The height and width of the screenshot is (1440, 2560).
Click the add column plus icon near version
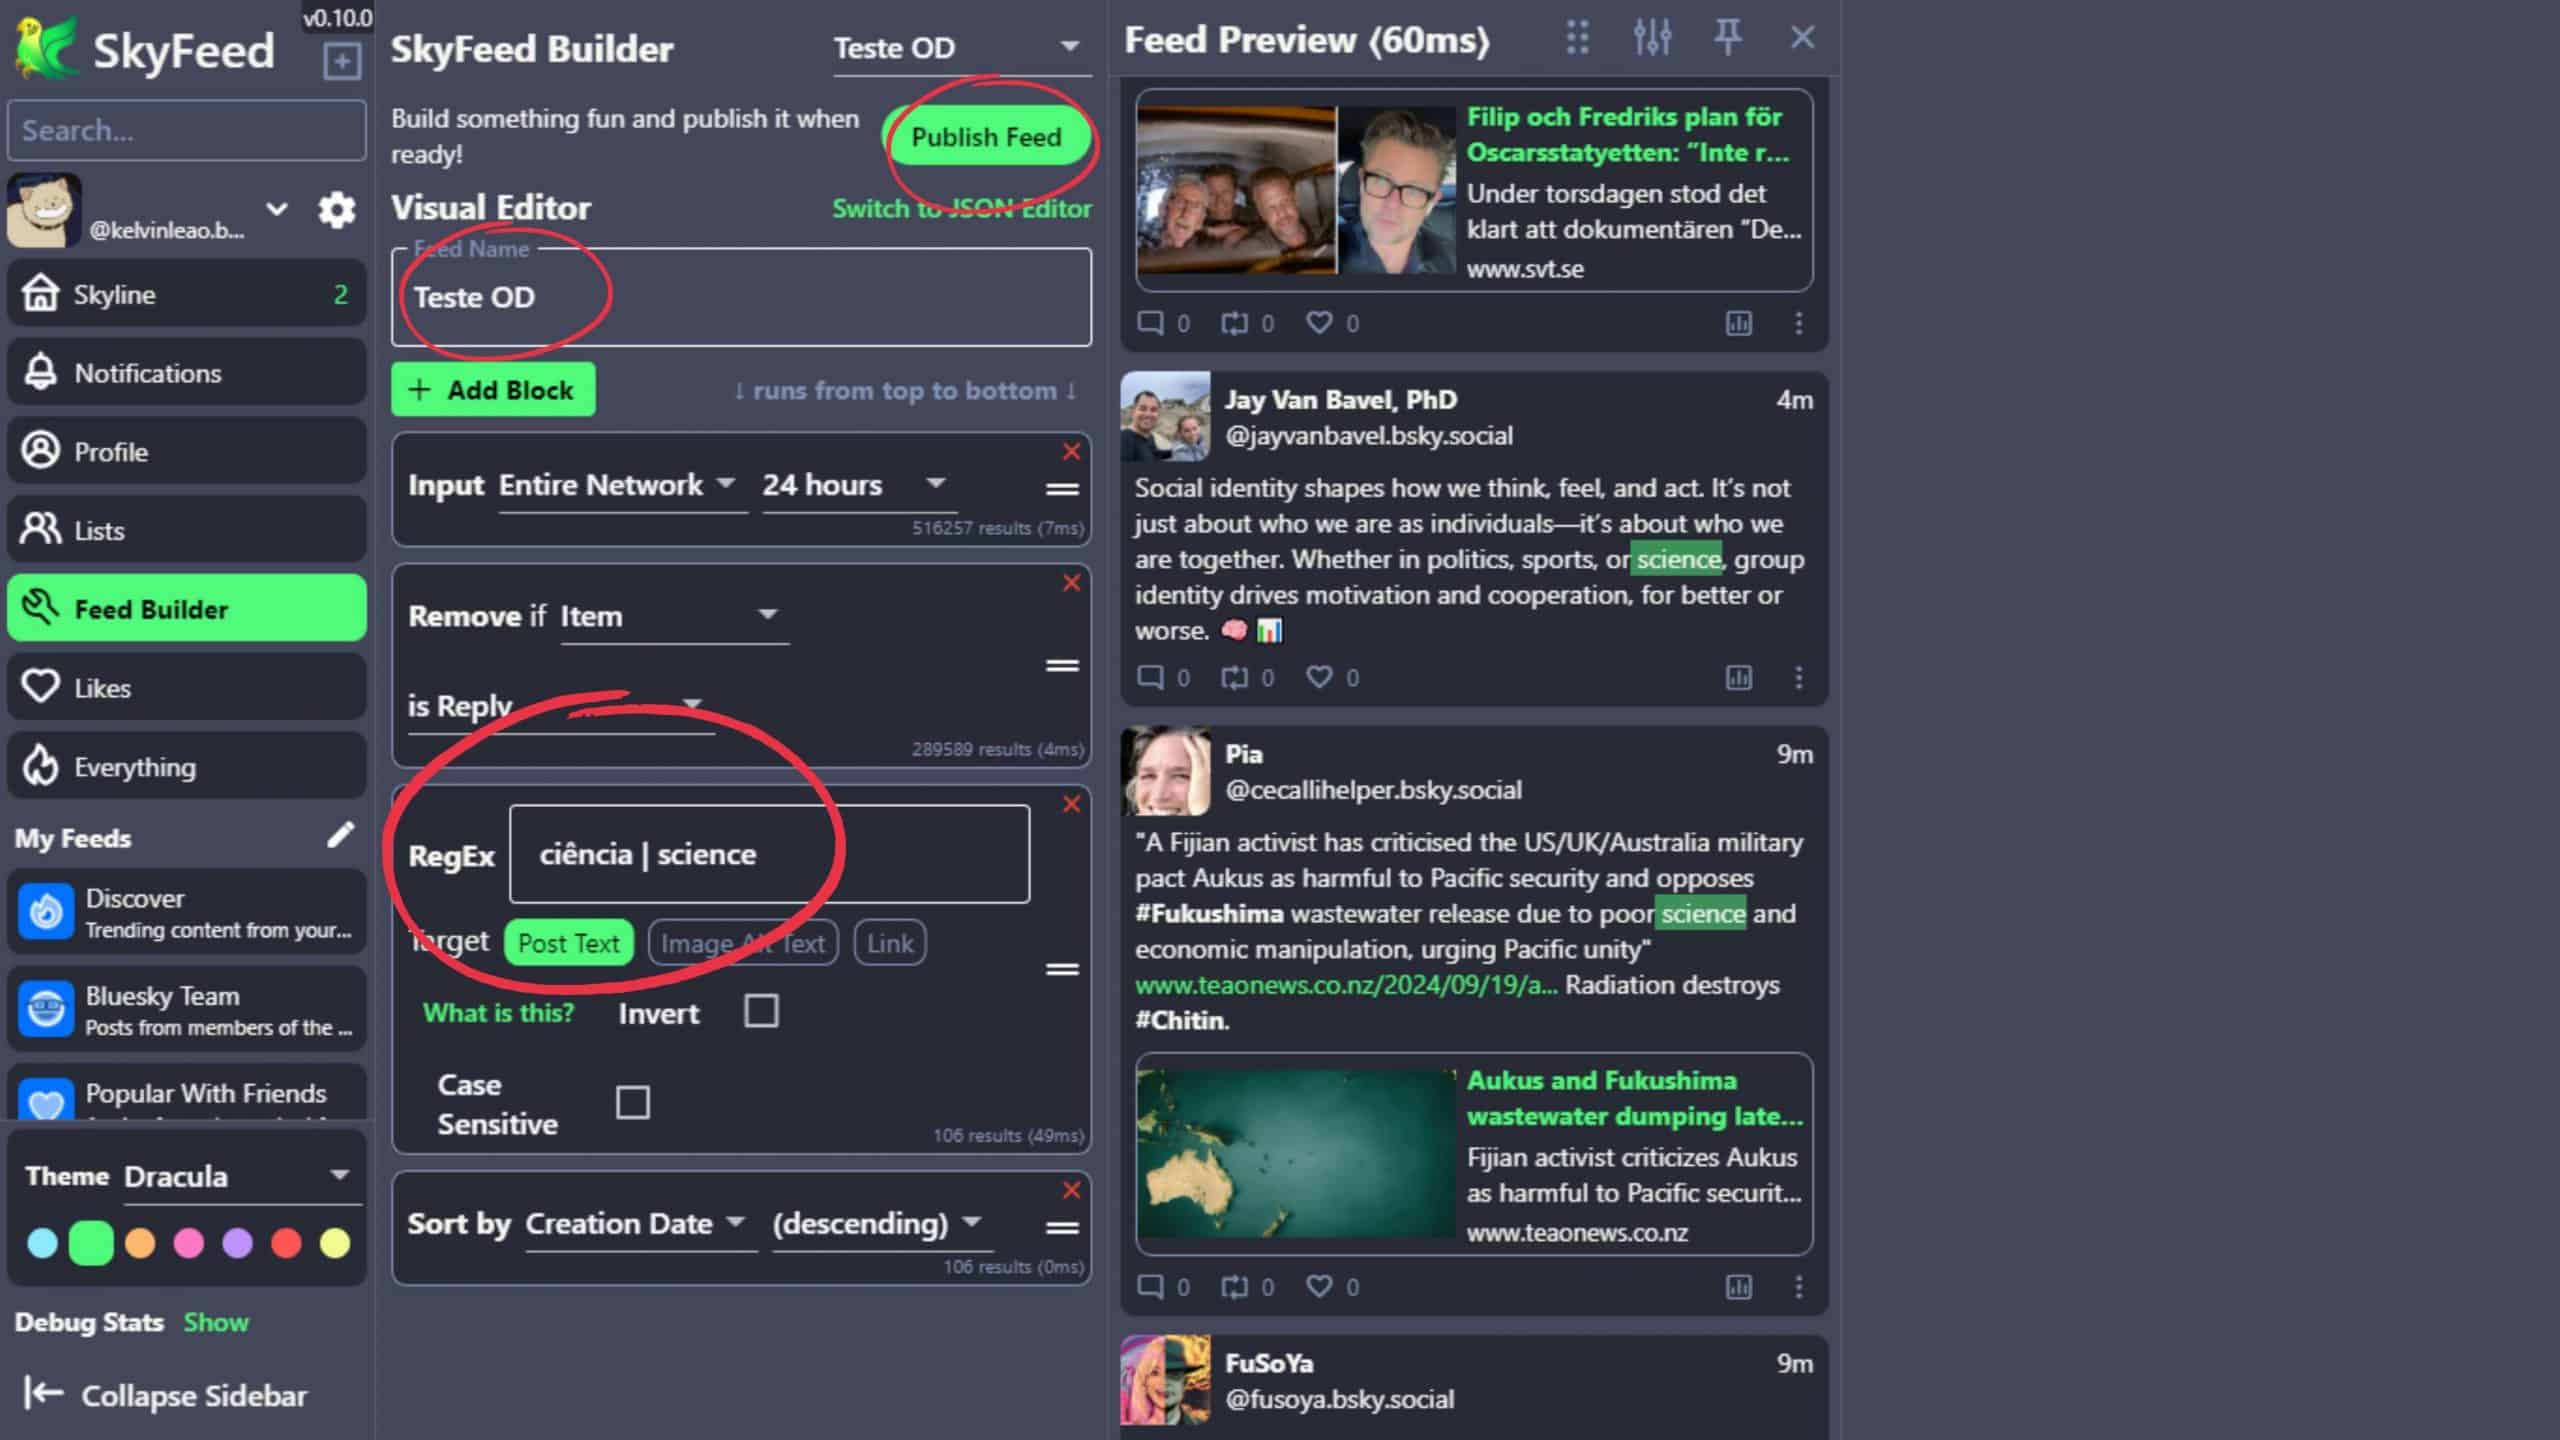[342, 62]
